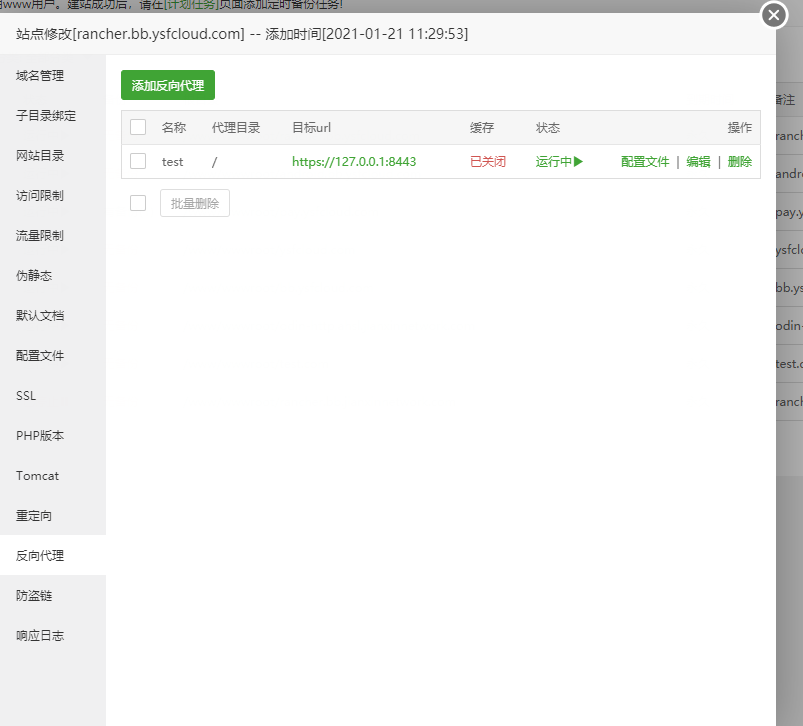Click the 批量删除 button
The image size is (803, 726).
194,202
